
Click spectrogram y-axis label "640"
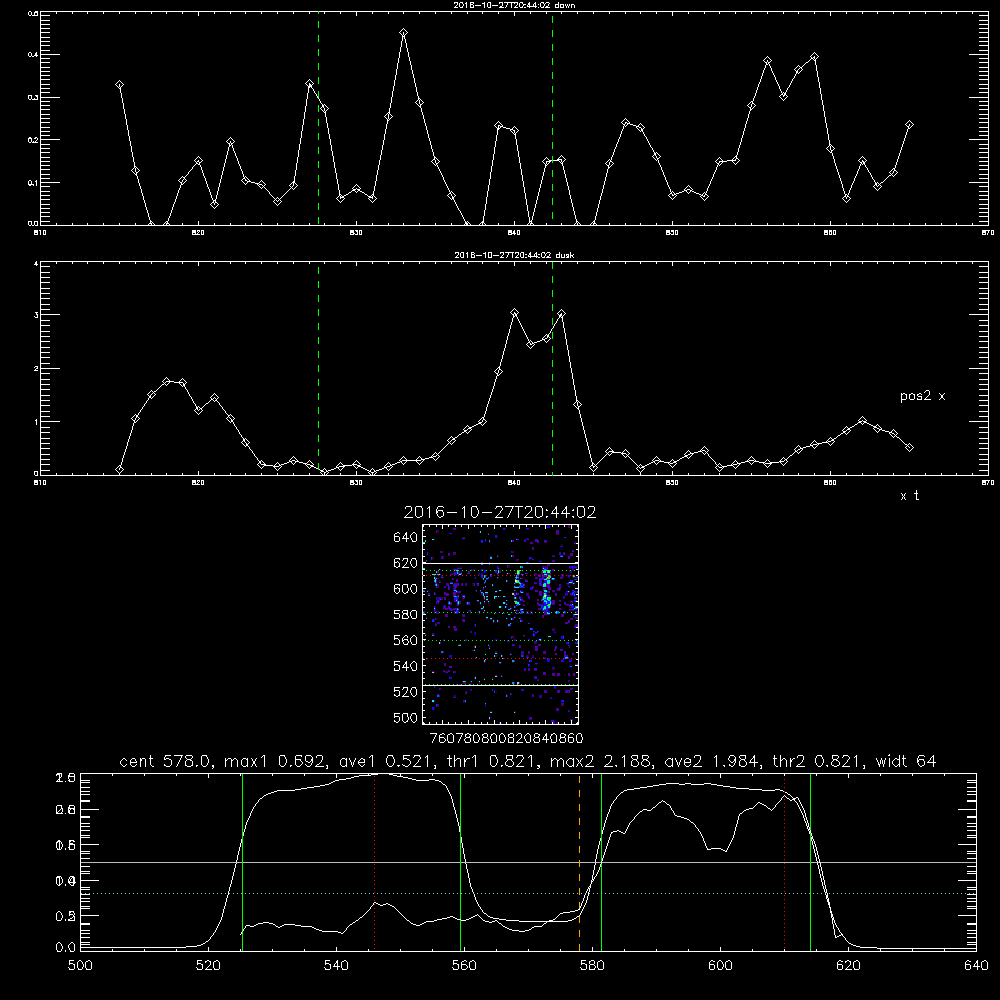406,538
